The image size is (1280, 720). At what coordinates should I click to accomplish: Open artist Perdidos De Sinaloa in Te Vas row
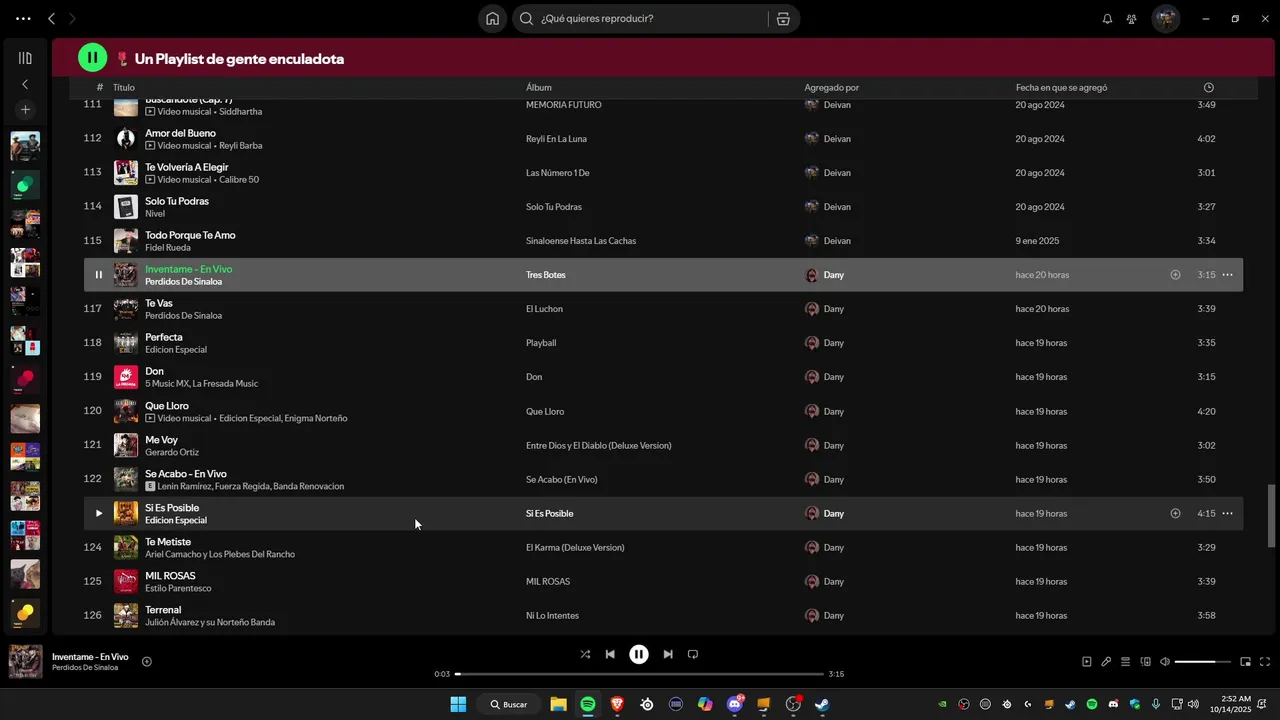pyautogui.click(x=183, y=316)
